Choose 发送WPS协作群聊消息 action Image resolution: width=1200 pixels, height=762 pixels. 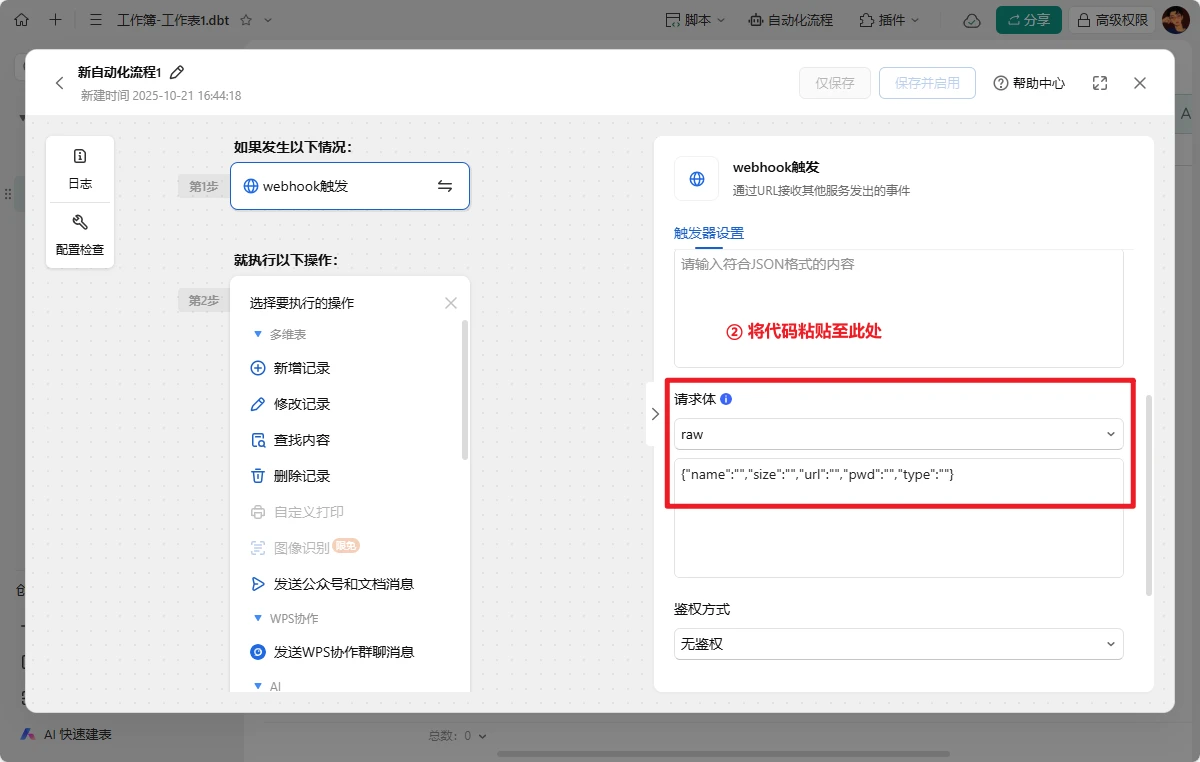click(x=343, y=652)
